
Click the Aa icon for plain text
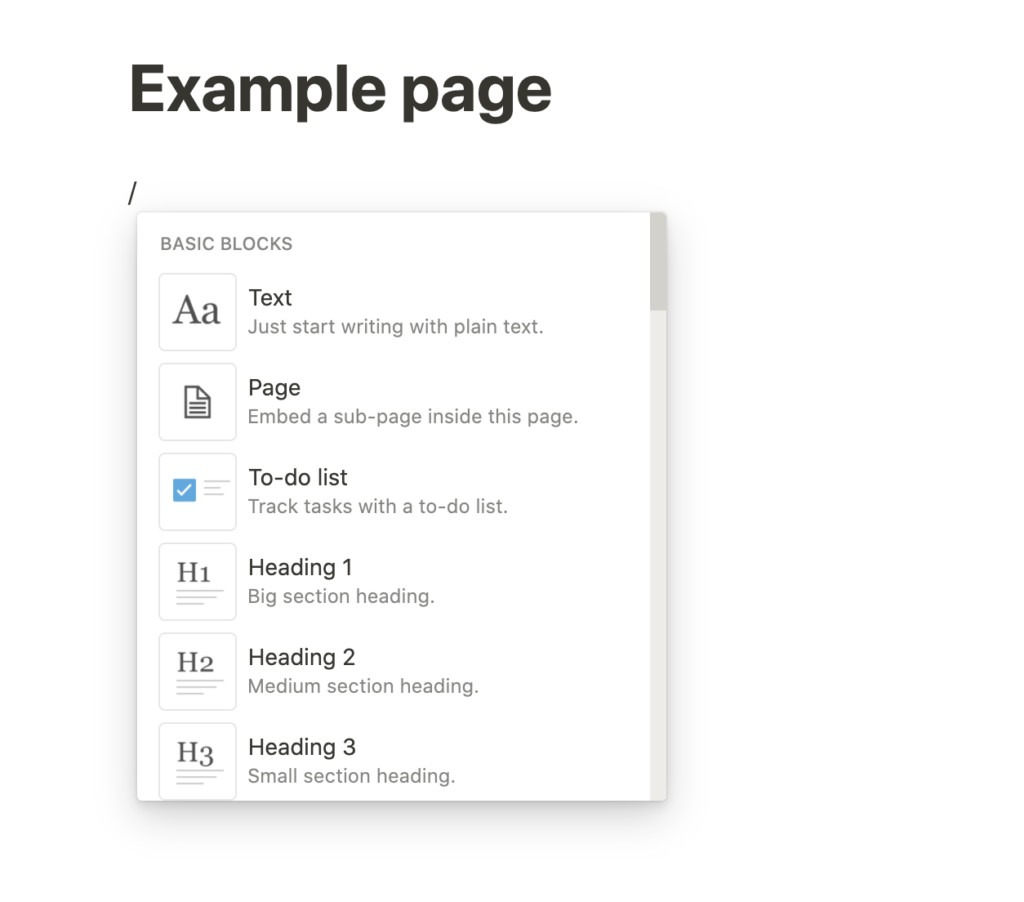[197, 312]
